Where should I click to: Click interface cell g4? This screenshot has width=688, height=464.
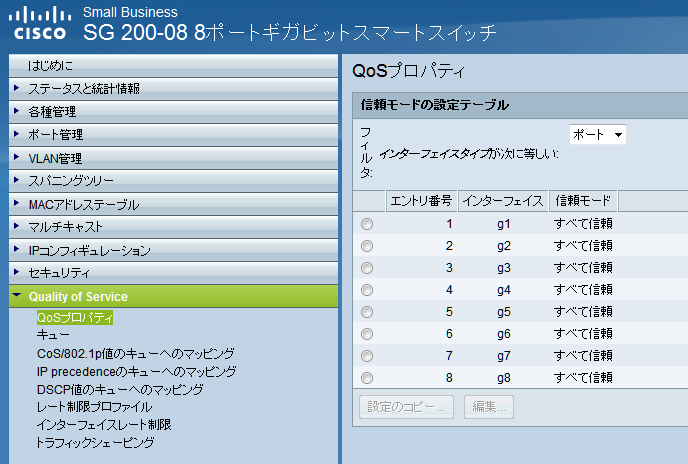click(x=504, y=290)
